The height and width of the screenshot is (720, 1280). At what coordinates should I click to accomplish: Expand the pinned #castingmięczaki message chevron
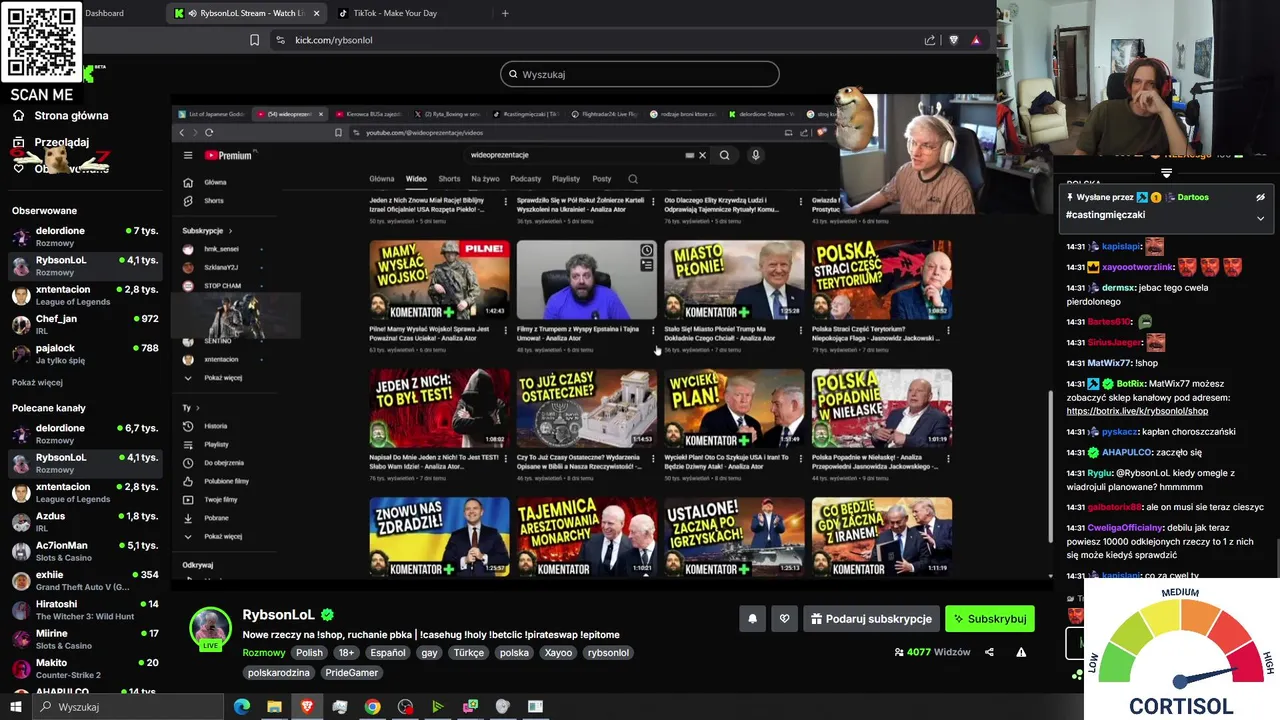click(1260, 217)
